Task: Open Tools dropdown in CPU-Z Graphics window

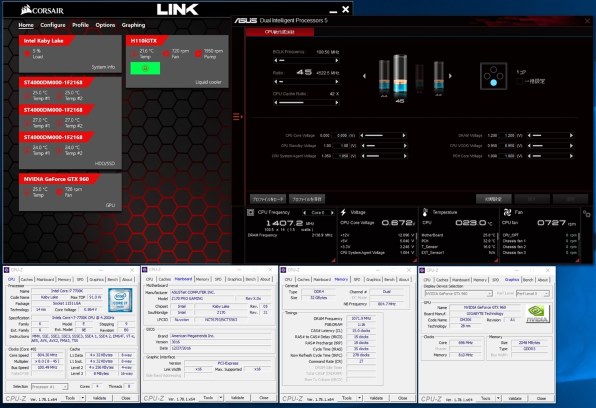Action: [490, 398]
